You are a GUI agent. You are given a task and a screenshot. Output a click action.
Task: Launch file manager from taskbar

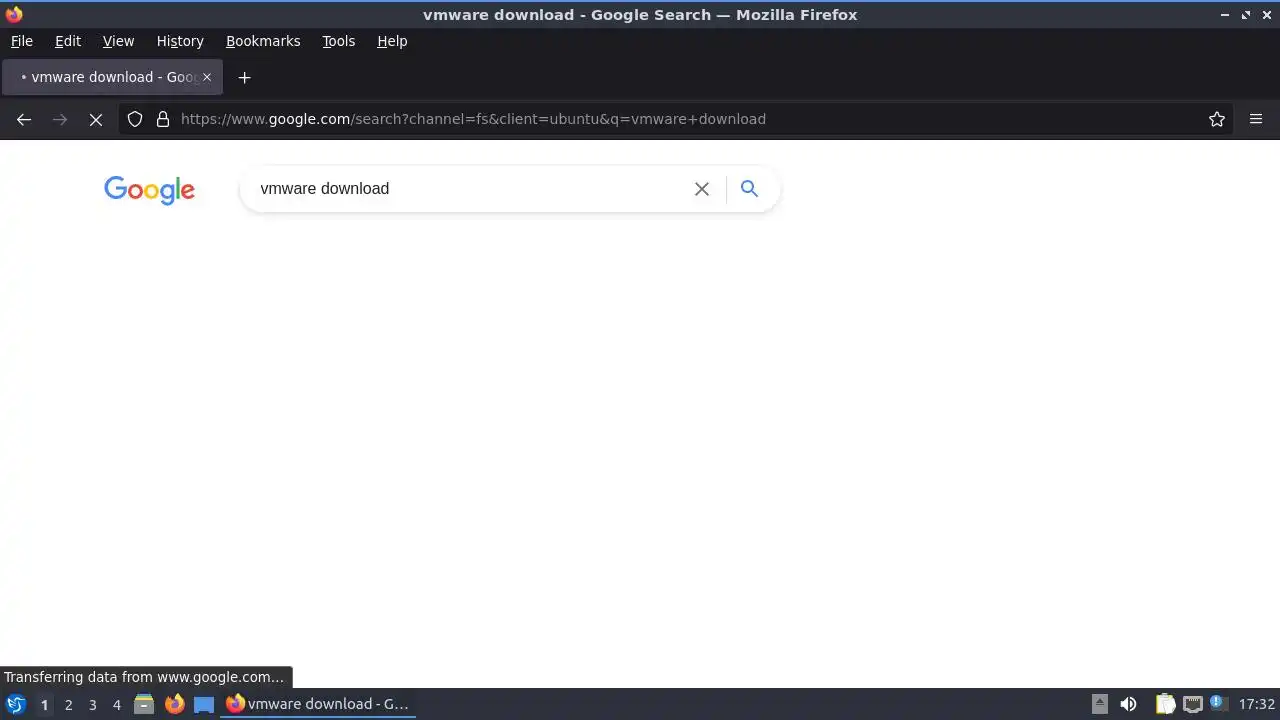pyautogui.click(x=144, y=704)
